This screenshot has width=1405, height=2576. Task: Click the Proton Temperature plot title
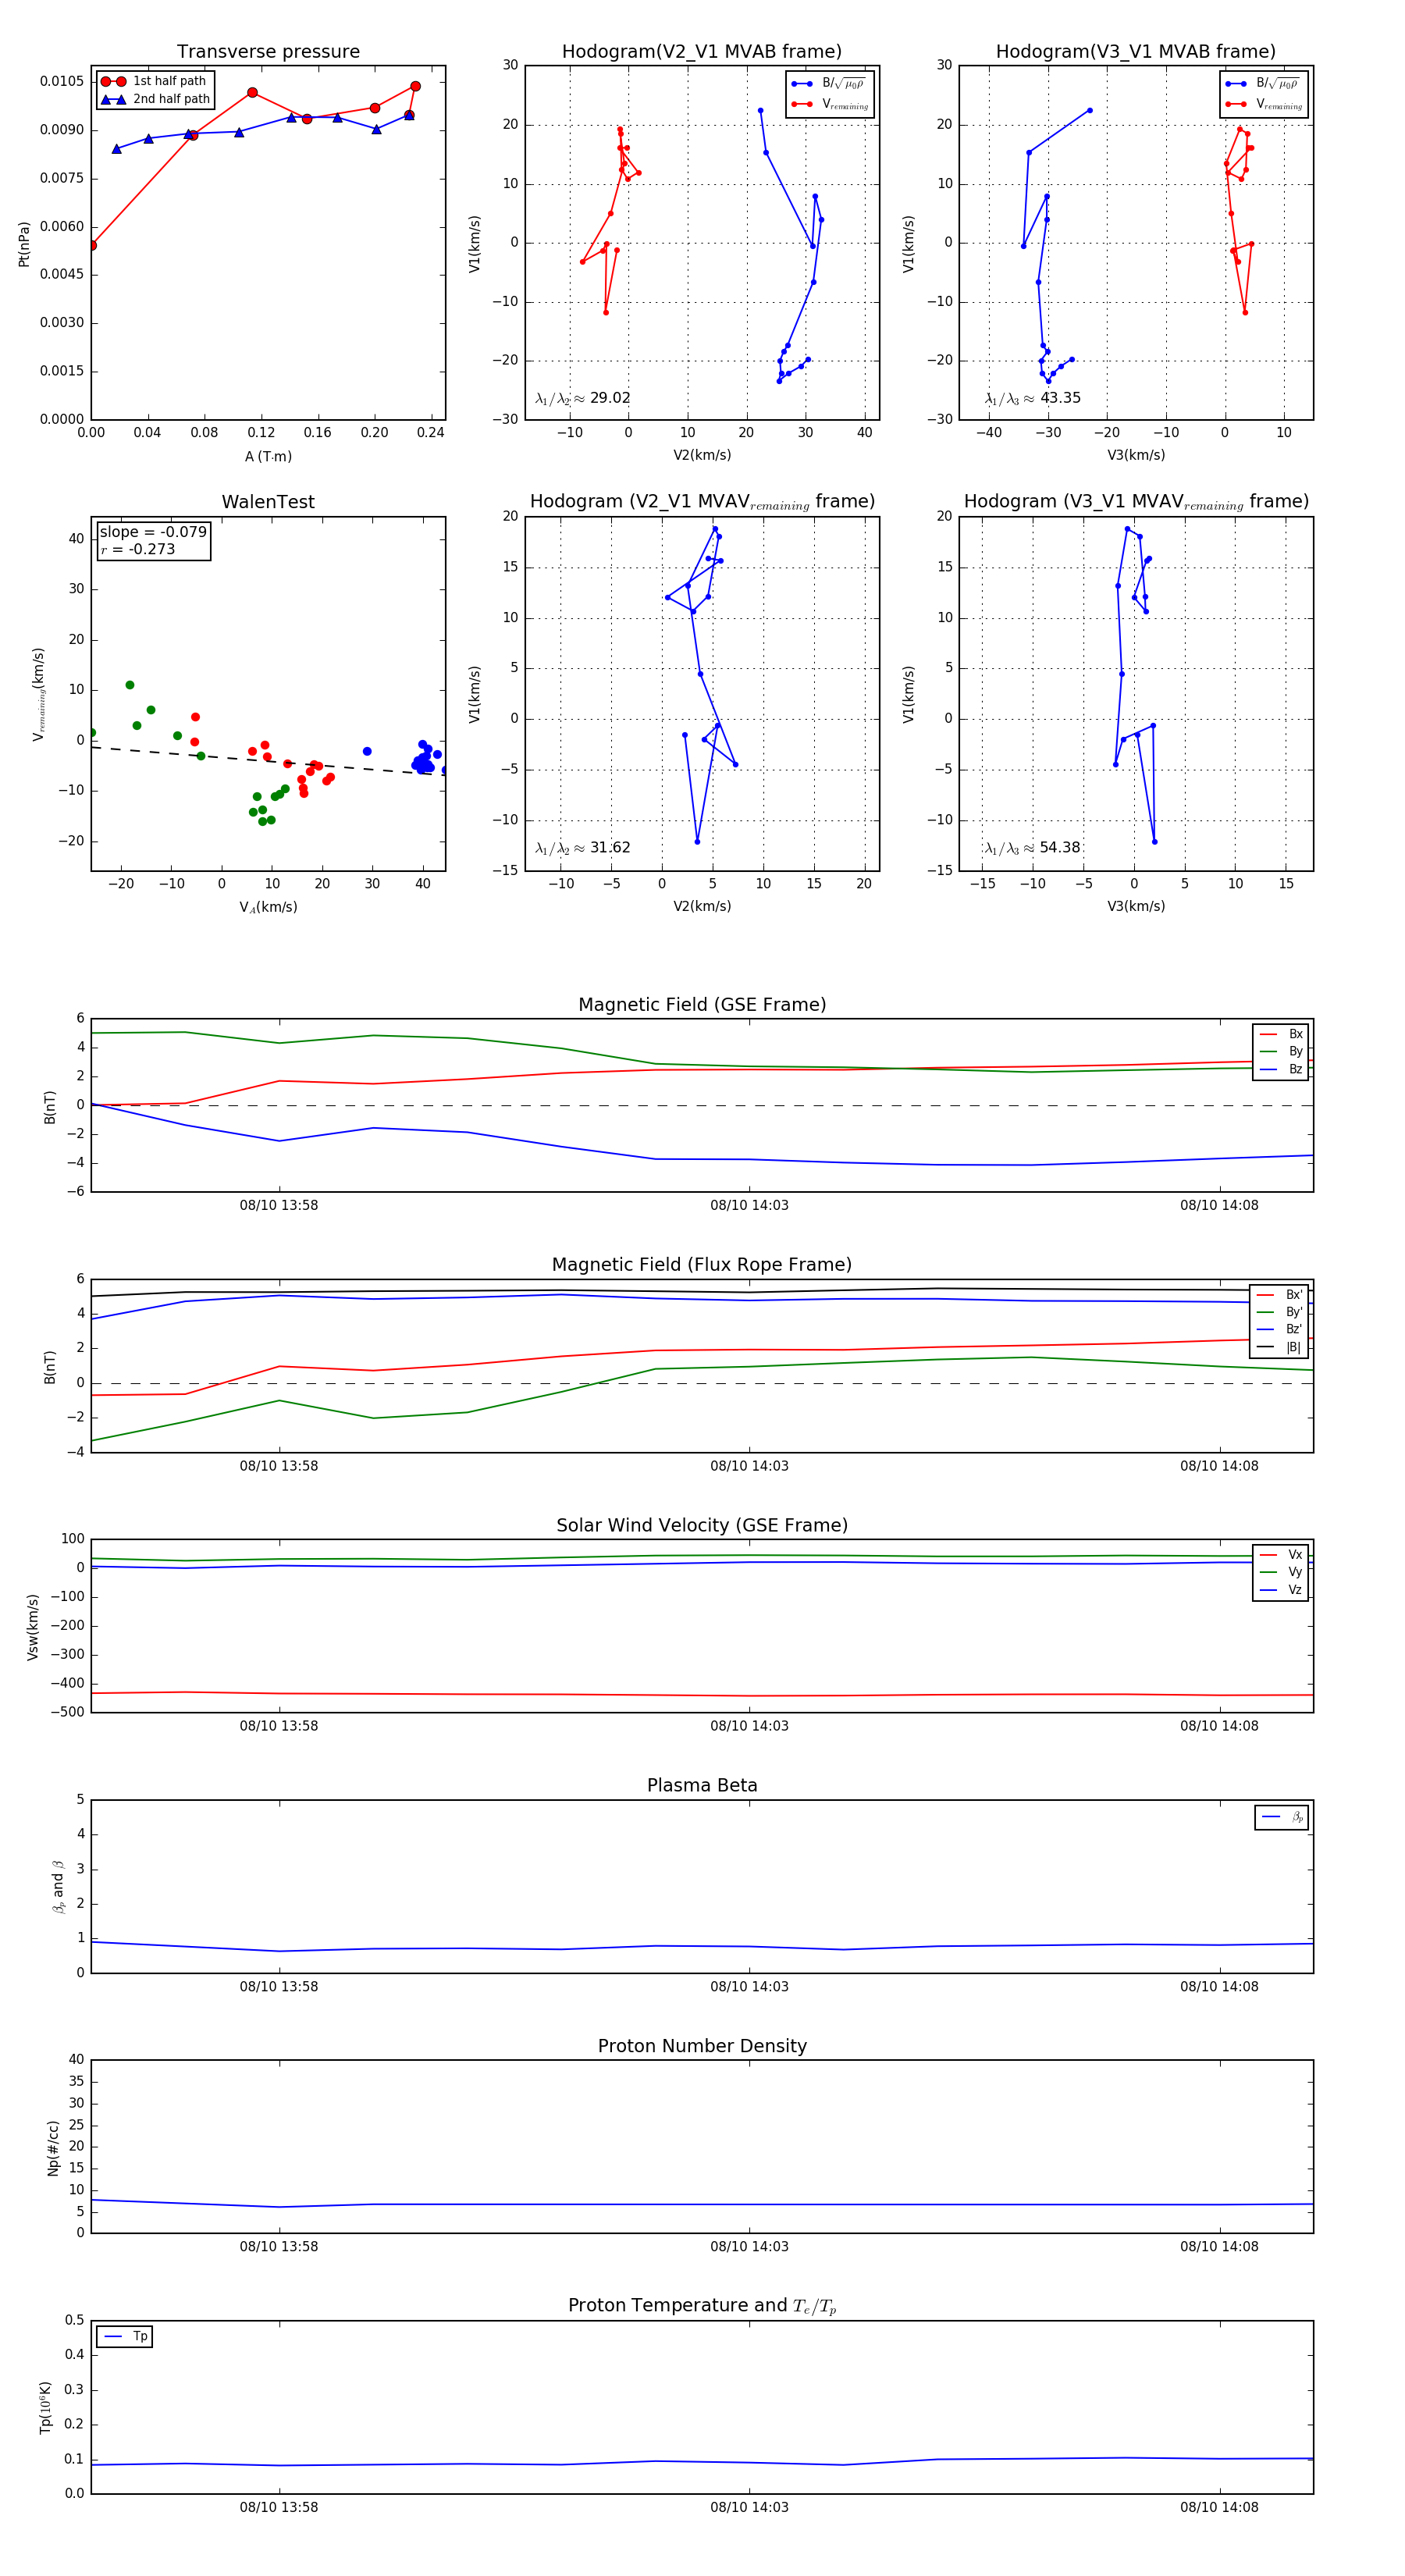[702, 2306]
